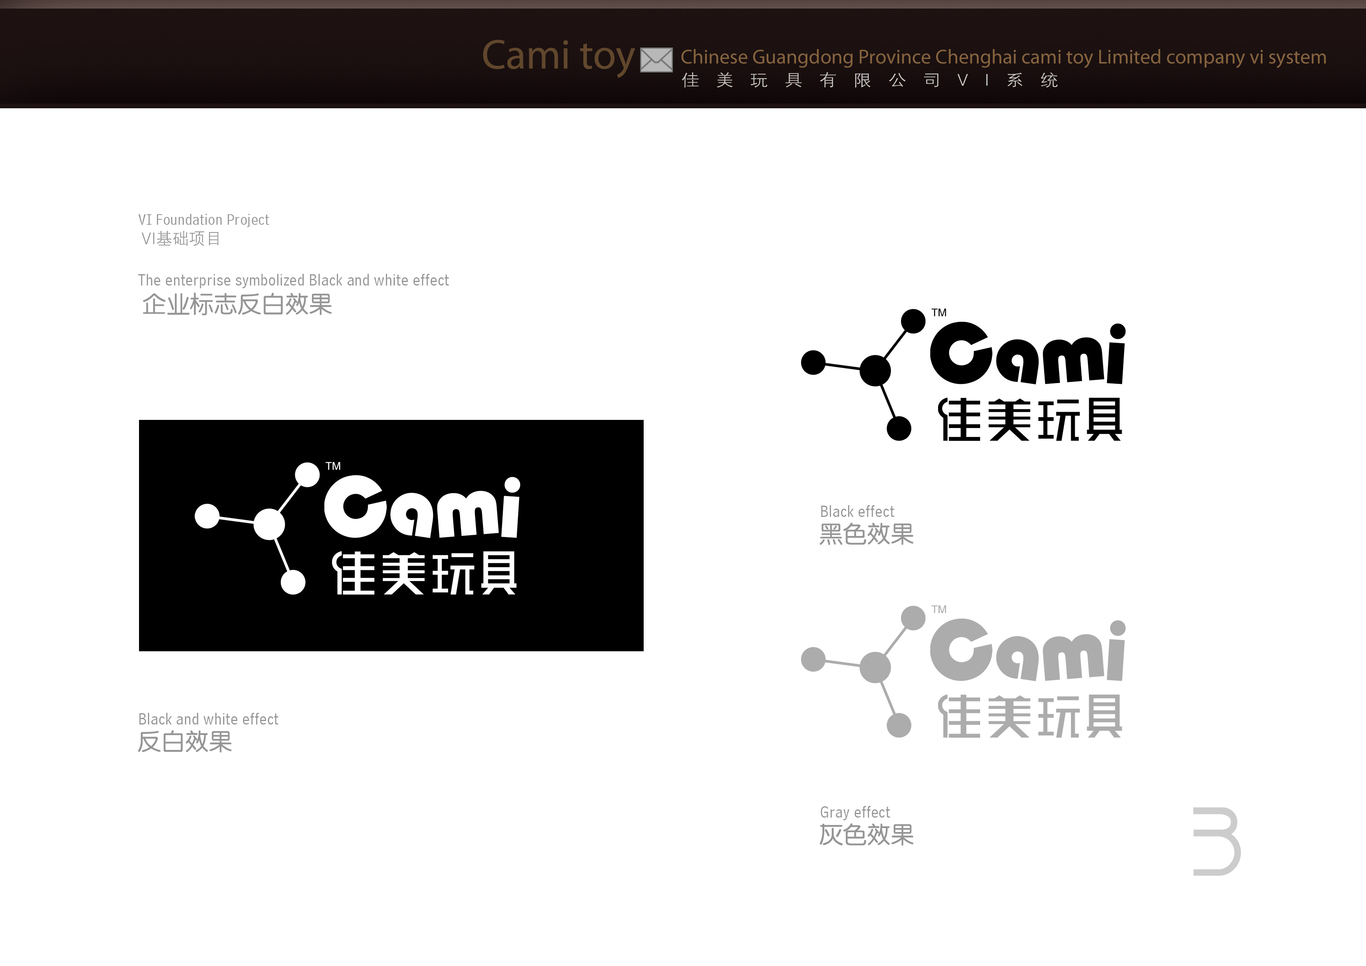Click the Chinese header subtitle '佳美玩具有限公司VI系统'
This screenshot has height=966, width=1366.
coord(870,81)
